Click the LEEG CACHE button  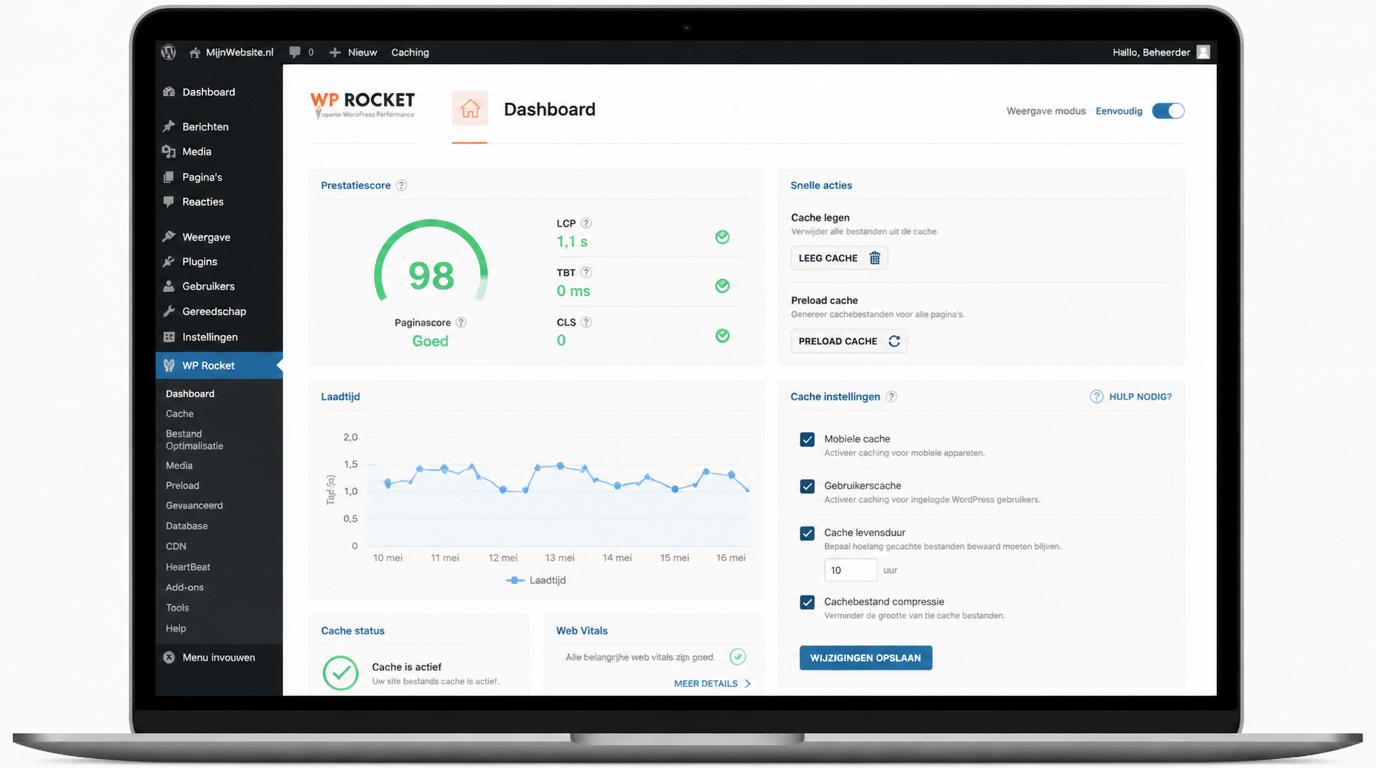pos(839,258)
